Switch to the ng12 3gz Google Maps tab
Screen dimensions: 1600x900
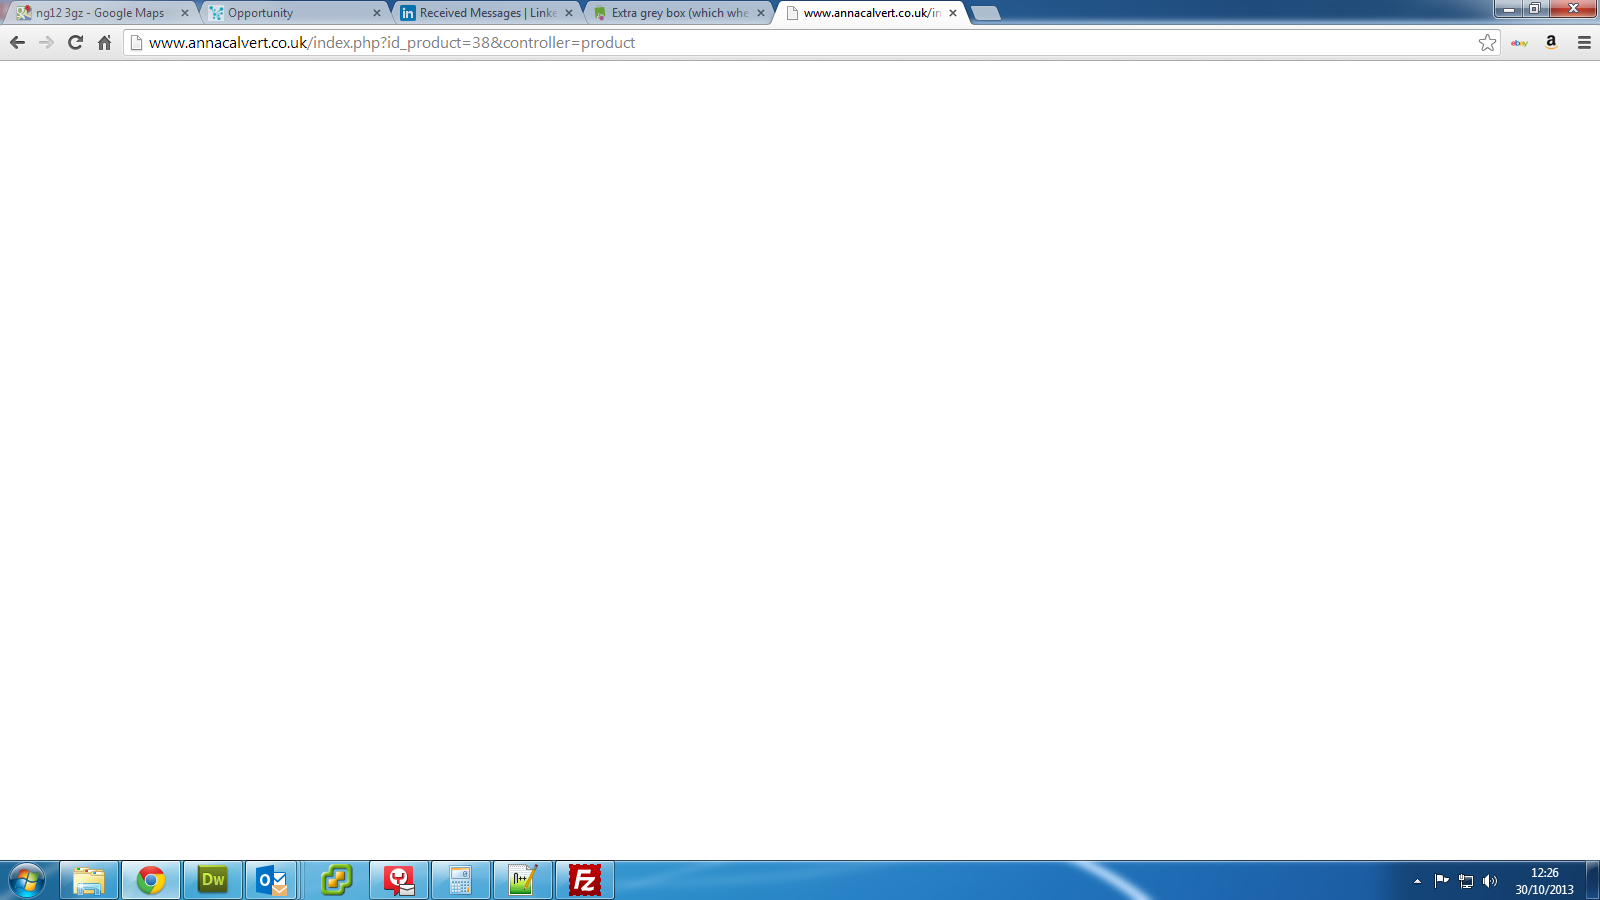click(x=100, y=13)
